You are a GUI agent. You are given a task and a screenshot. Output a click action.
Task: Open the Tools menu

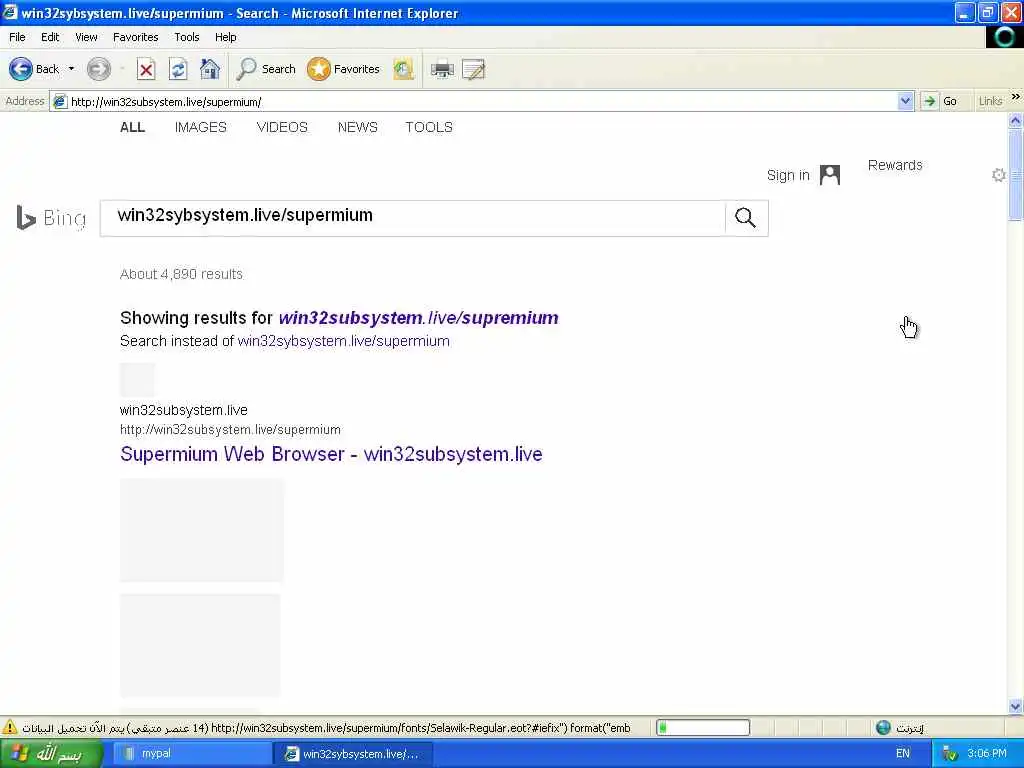187,37
